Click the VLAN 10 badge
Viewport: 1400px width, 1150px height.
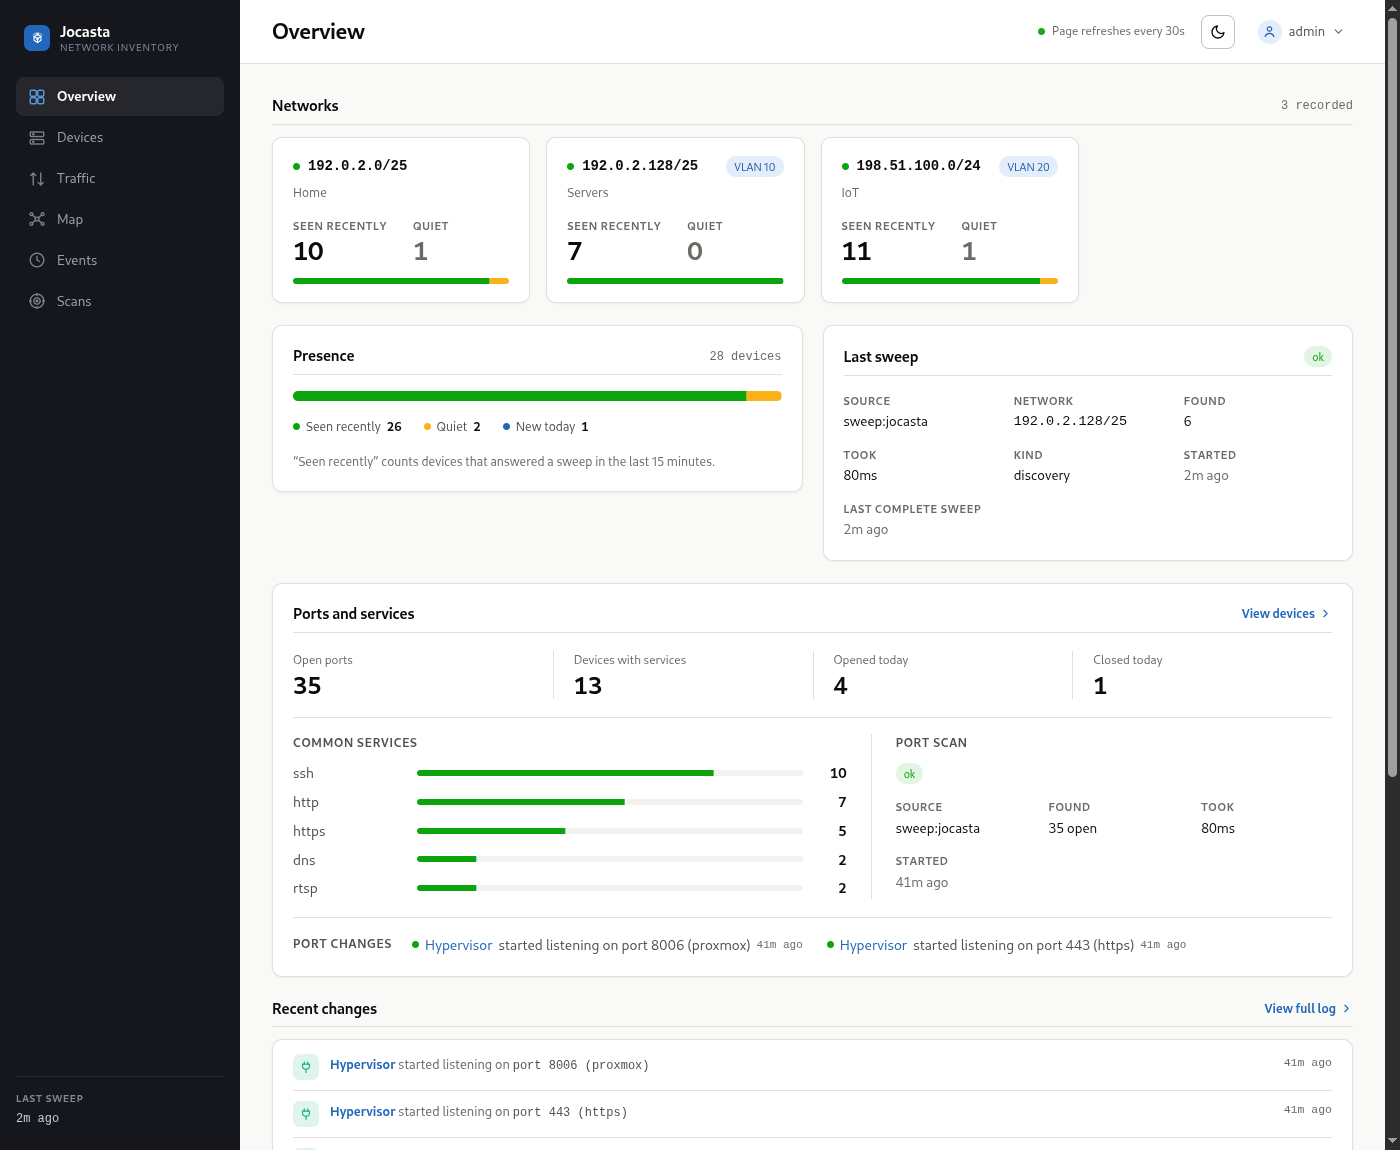(x=755, y=167)
